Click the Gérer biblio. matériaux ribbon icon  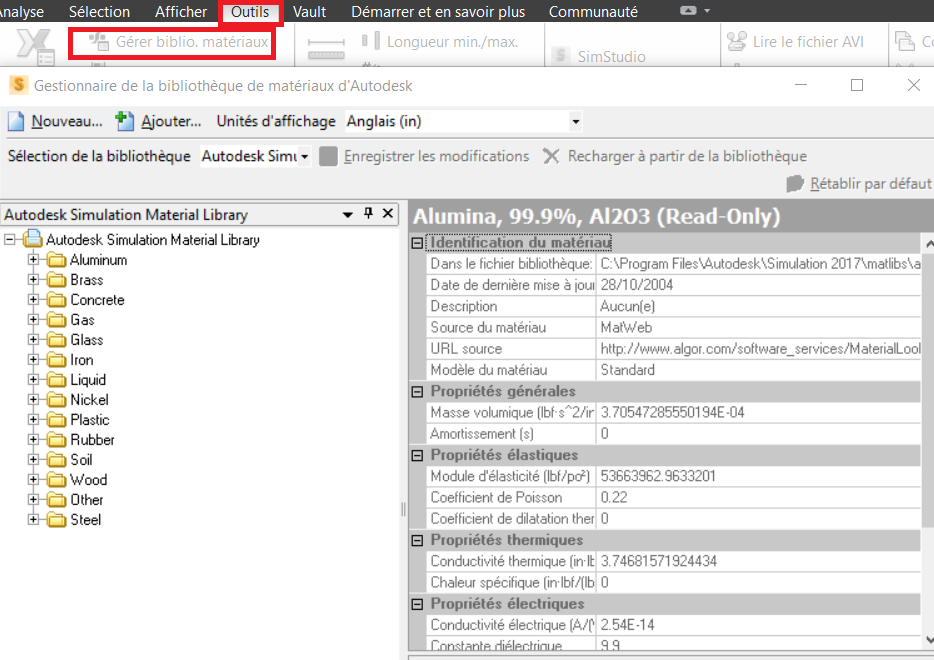(x=99, y=42)
